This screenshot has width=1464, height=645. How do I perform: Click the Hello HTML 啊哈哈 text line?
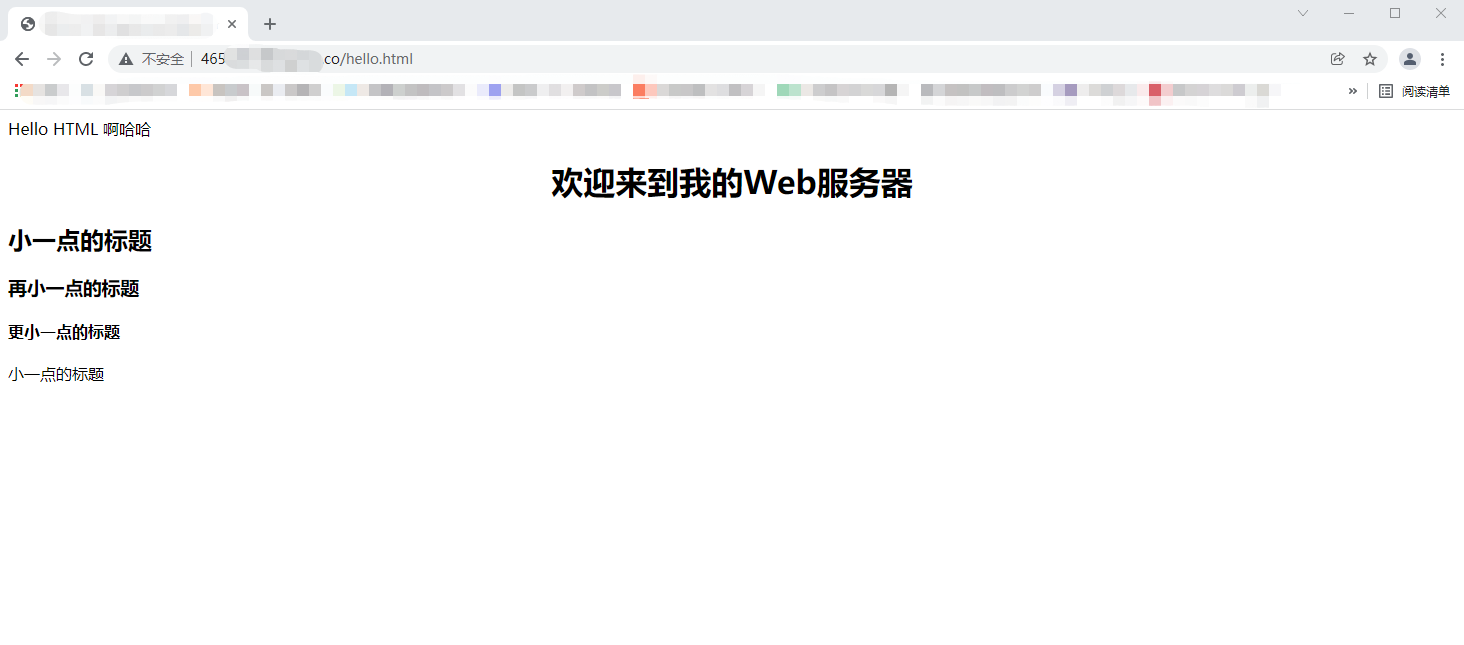click(x=79, y=129)
